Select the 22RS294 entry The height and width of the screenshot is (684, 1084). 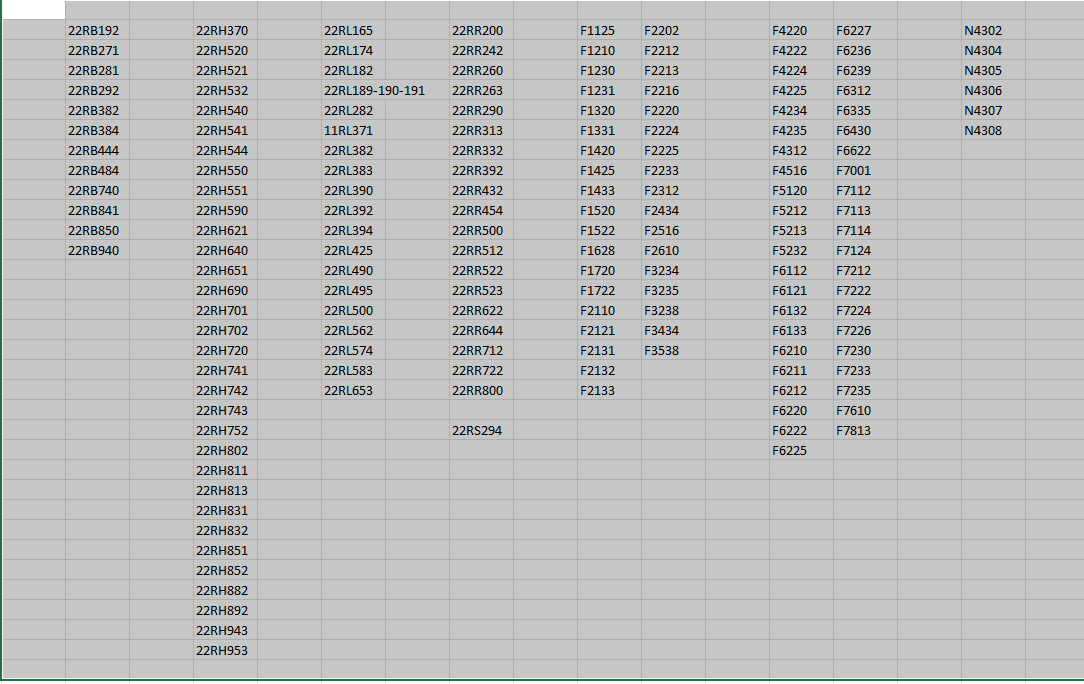point(477,431)
